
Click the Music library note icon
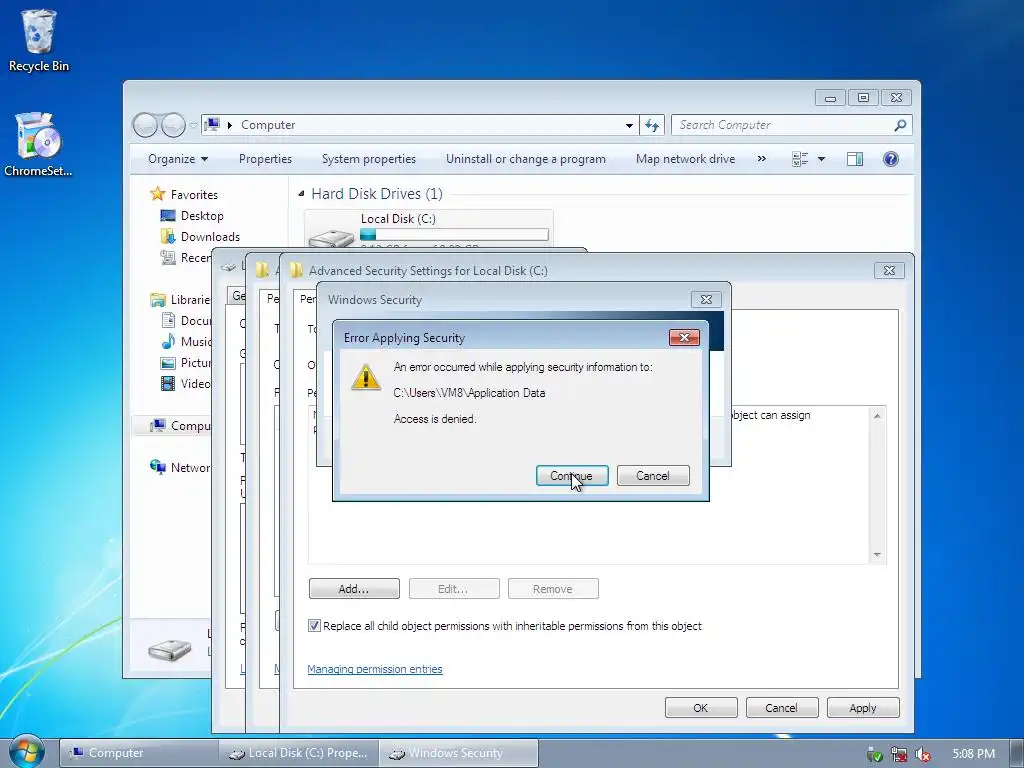click(x=168, y=342)
